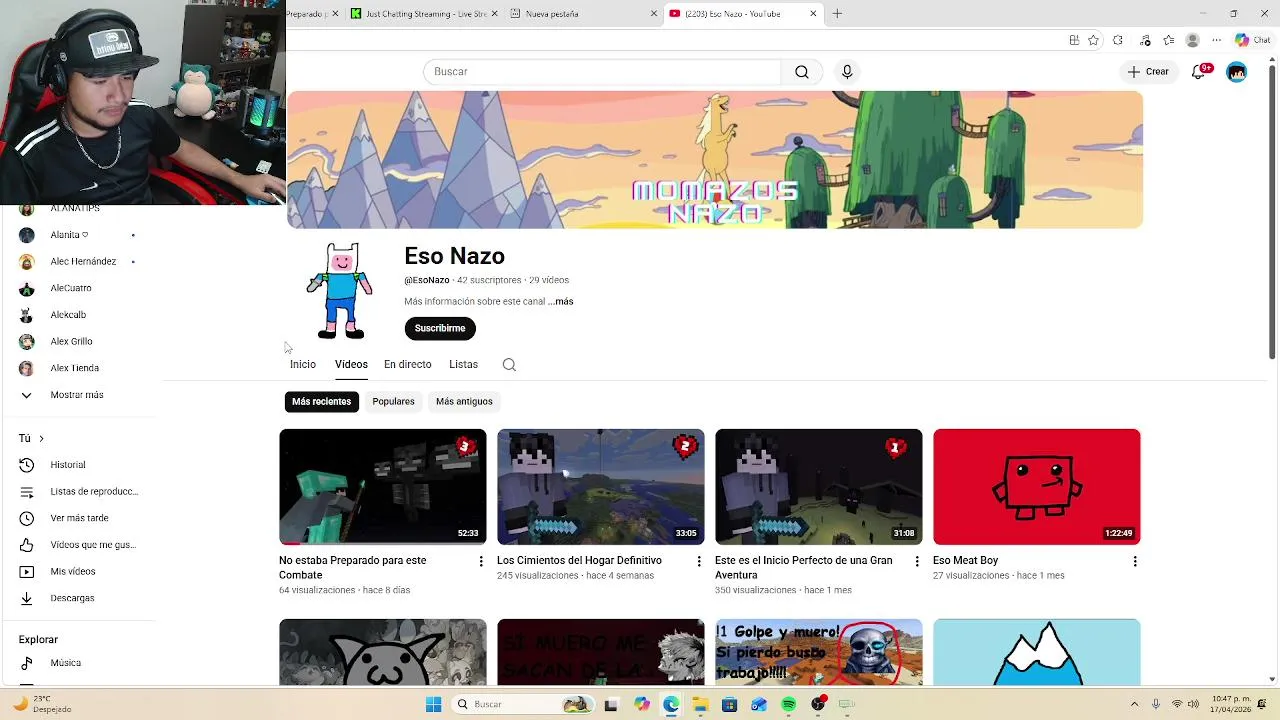Image resolution: width=1280 pixels, height=720 pixels.
Task: Search within the Eso Nazo channel
Action: [x=509, y=365]
